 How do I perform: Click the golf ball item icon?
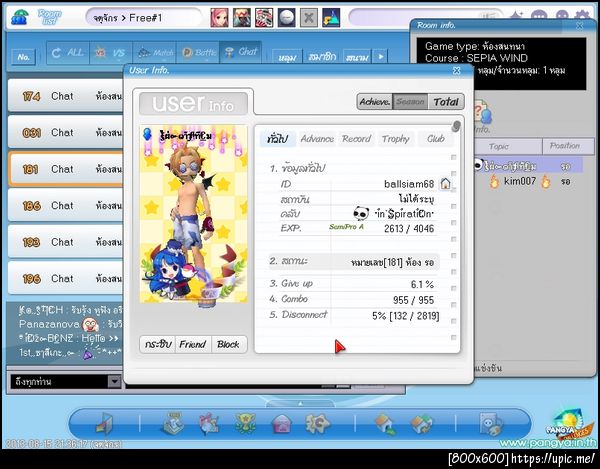pyautogui.click(x=286, y=18)
